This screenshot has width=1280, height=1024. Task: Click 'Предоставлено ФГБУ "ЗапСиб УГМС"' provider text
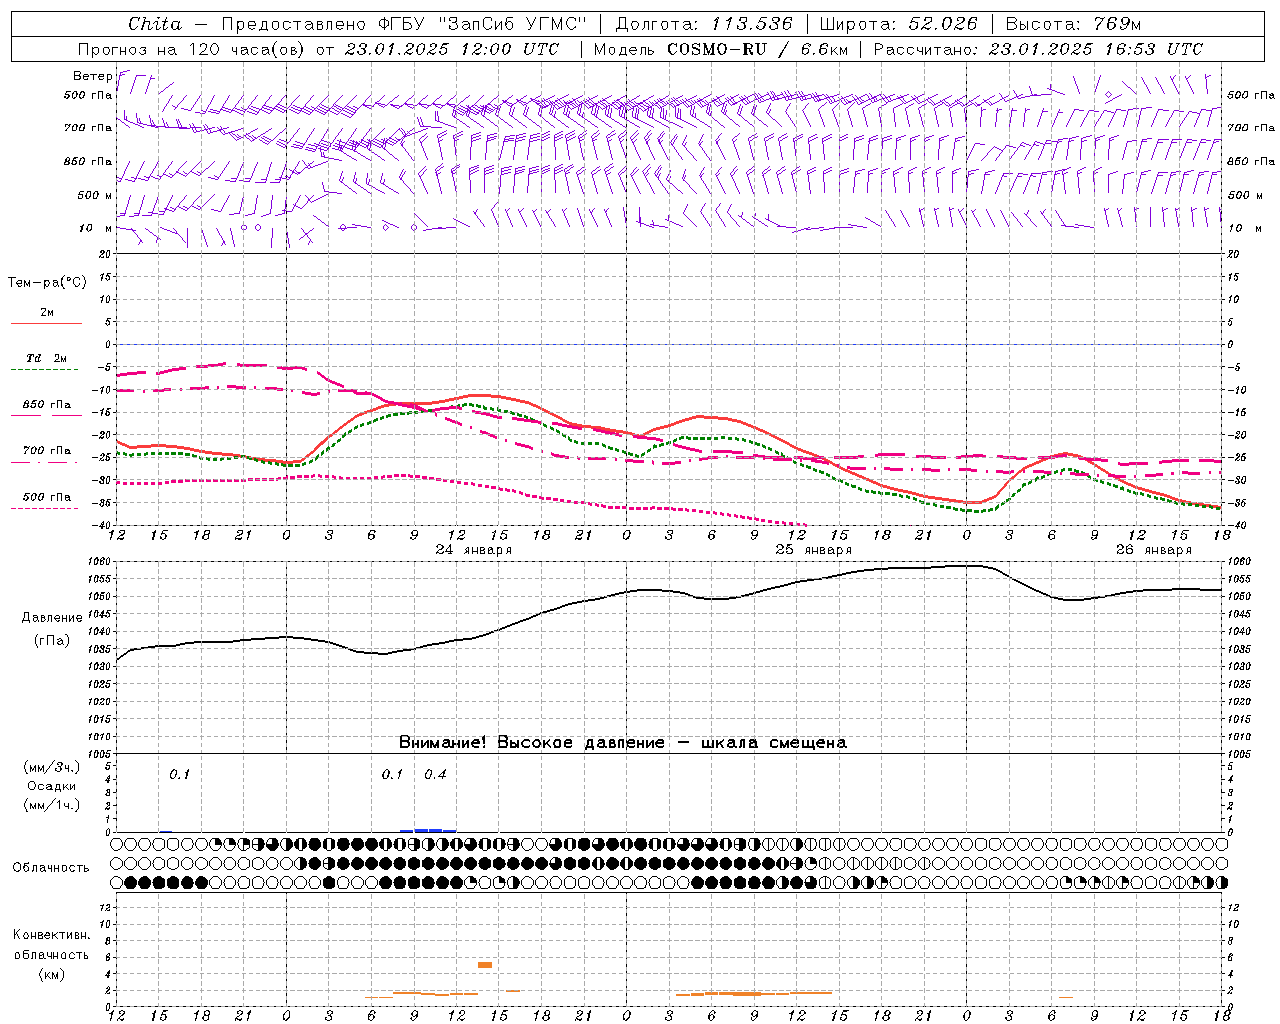click(x=403, y=24)
